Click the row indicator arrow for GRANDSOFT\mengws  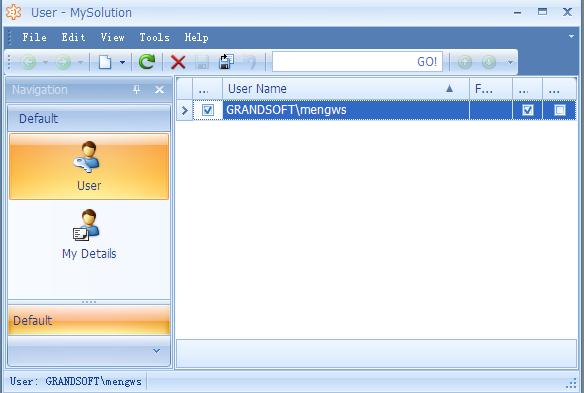coord(184,110)
